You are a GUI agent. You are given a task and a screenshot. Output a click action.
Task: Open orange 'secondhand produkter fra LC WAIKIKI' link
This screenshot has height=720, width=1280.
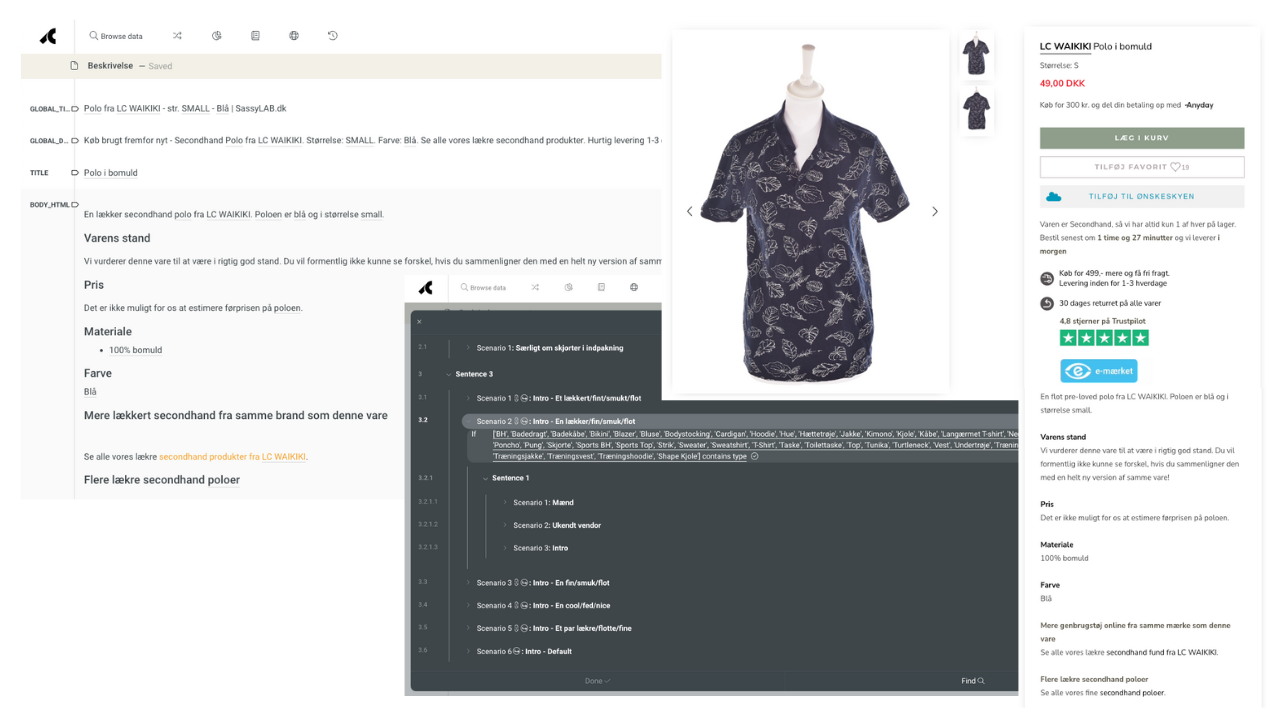coord(232,457)
